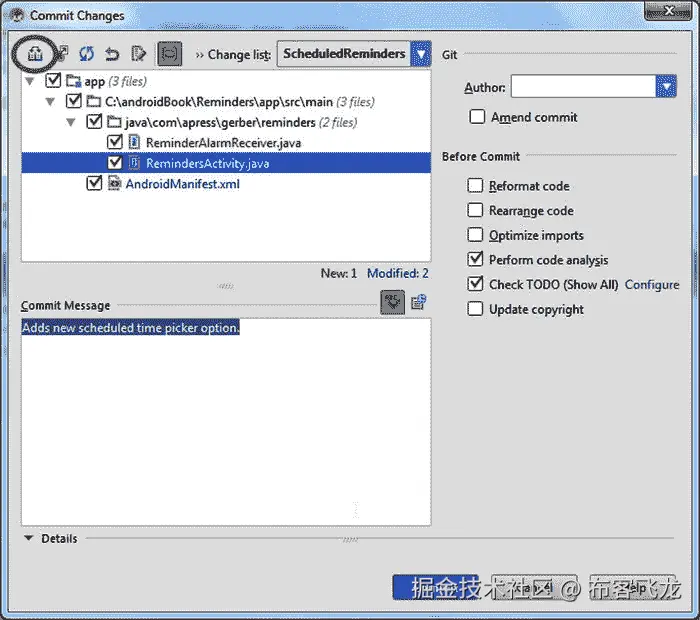Uncheck the app module checkbox
This screenshot has height=620, width=700.
coord(53,80)
